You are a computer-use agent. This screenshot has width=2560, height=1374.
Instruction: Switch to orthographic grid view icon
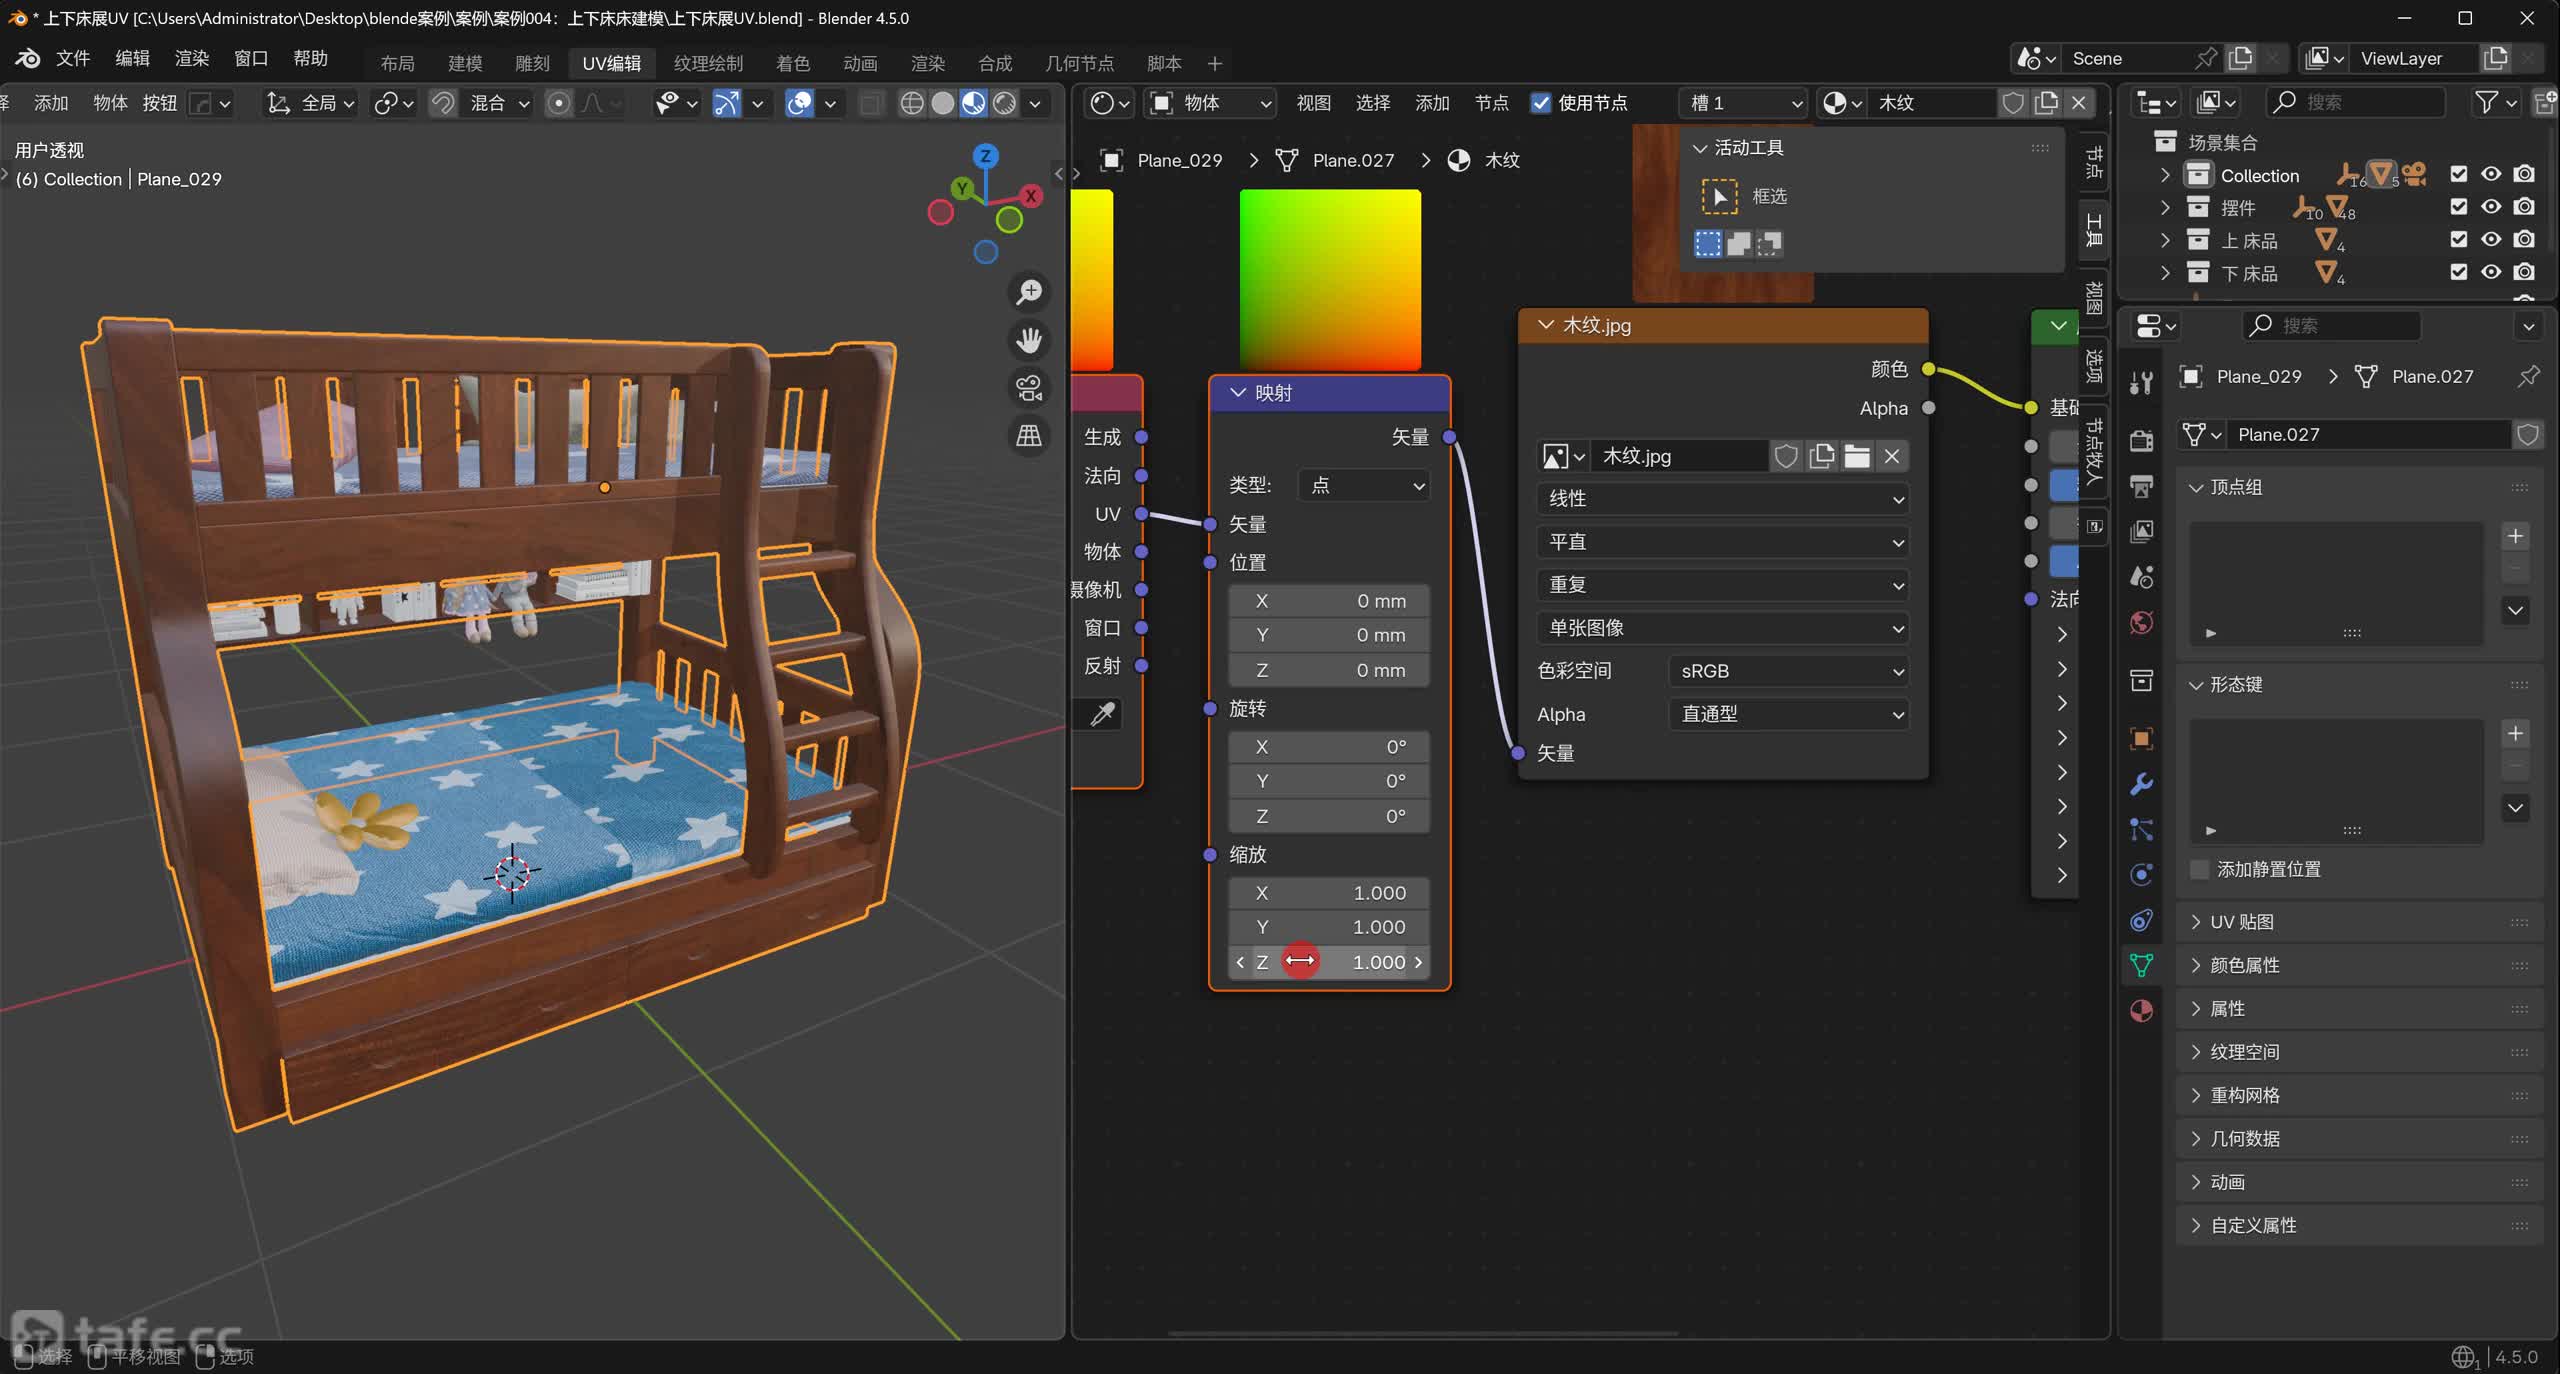click(x=1029, y=436)
